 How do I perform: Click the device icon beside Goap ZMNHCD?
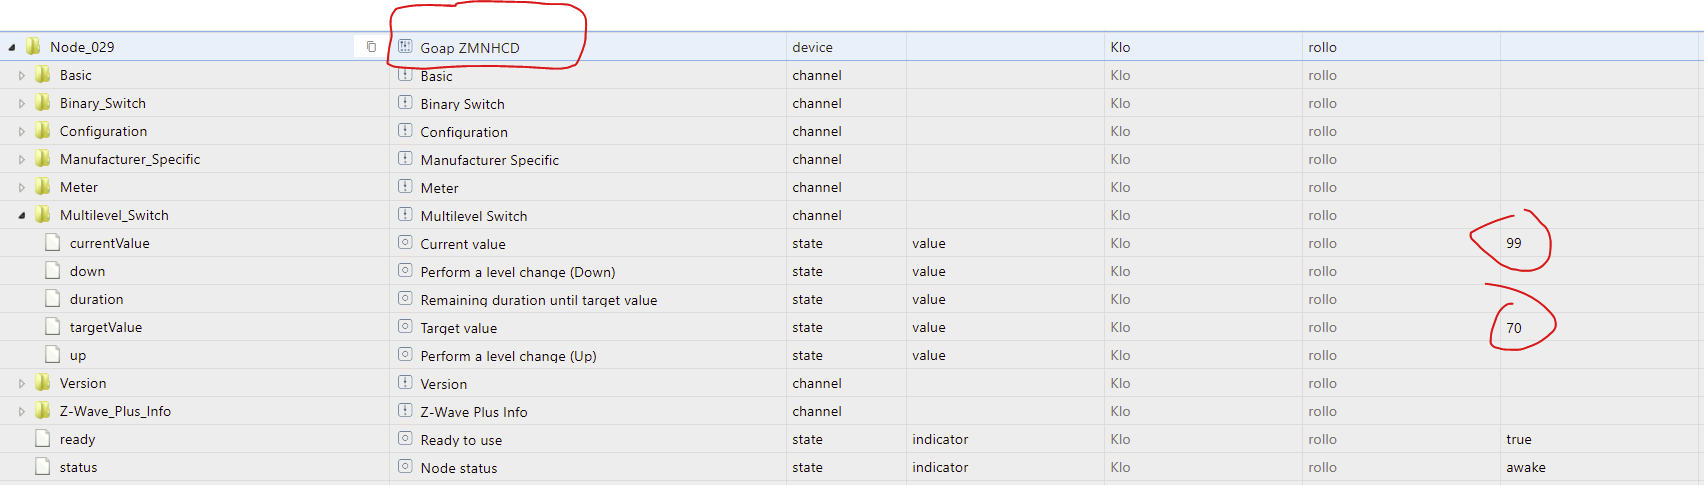click(x=405, y=46)
